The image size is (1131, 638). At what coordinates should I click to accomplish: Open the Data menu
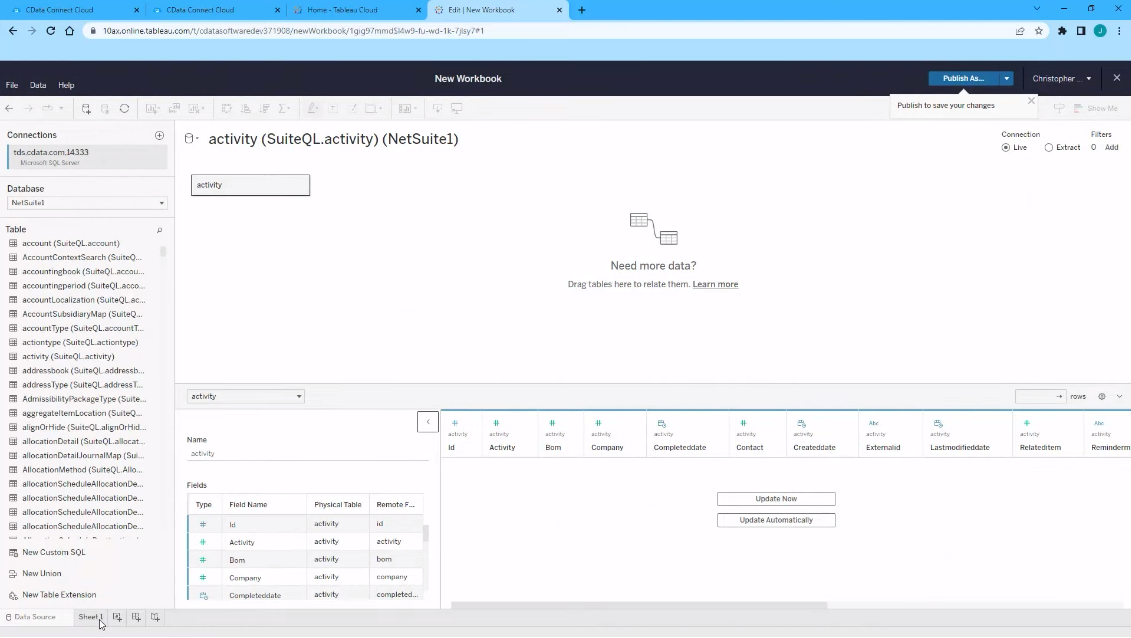coord(37,85)
